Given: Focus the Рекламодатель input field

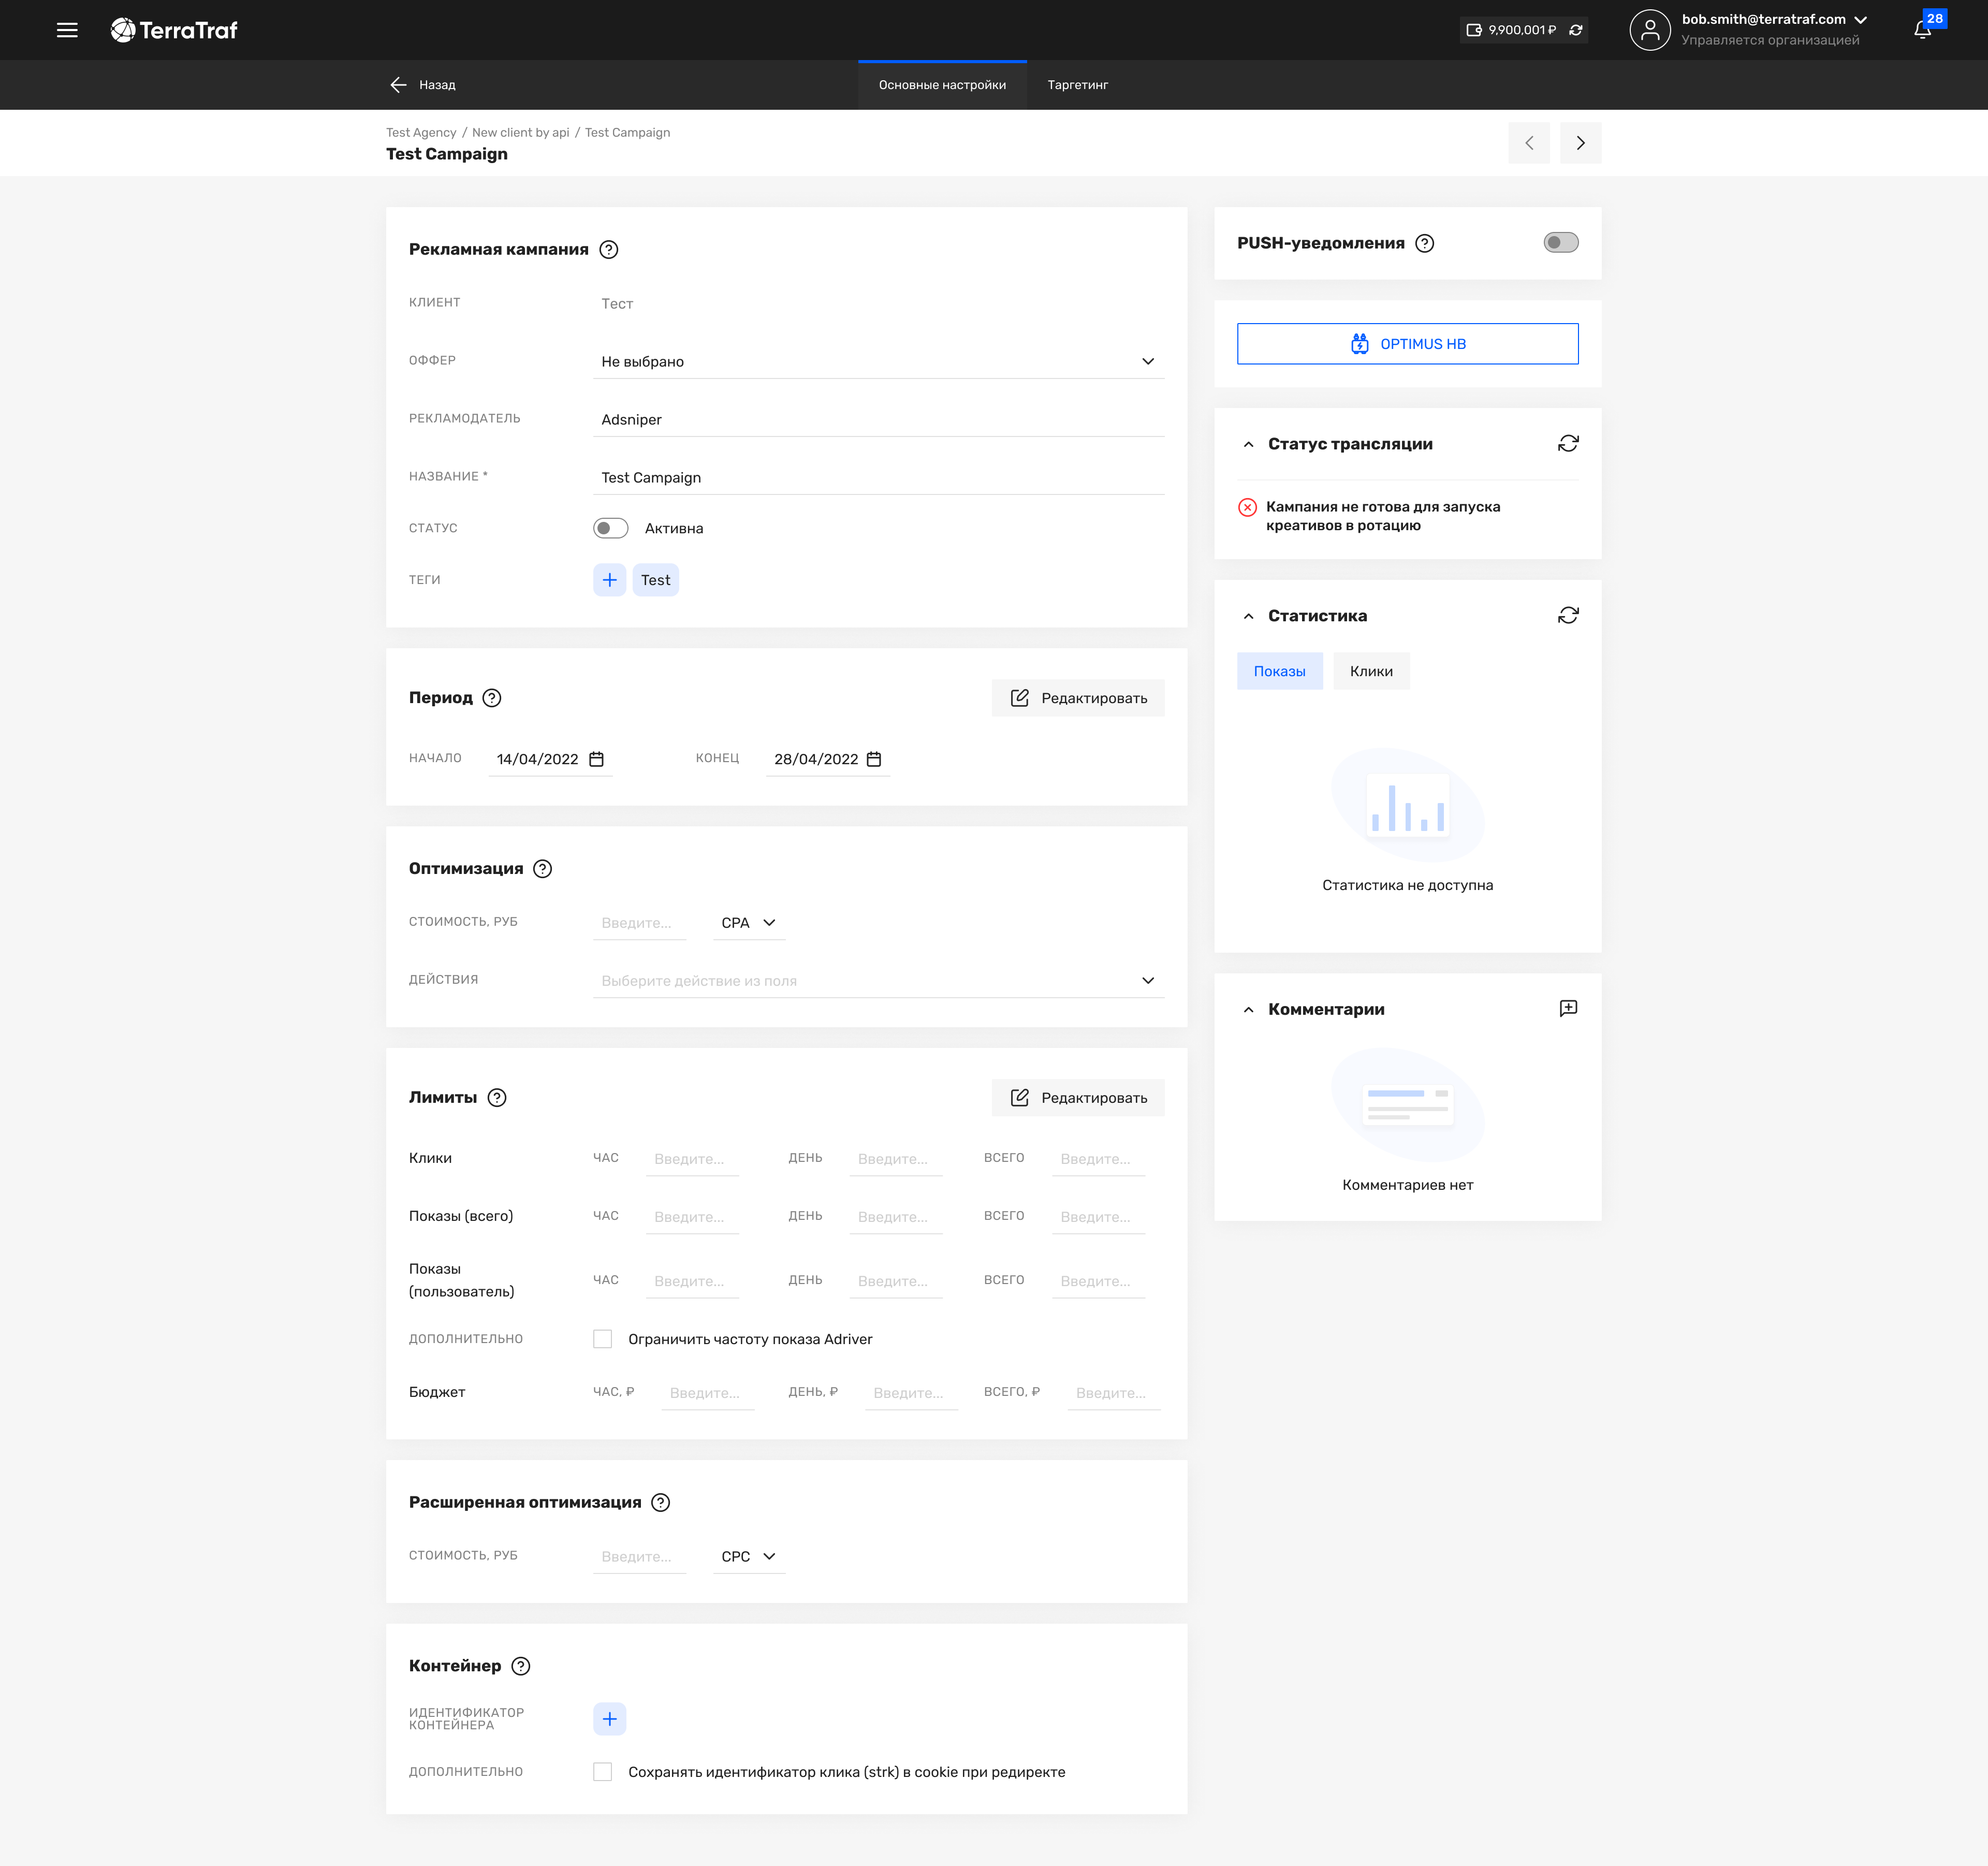Looking at the screenshot, I should [x=879, y=419].
